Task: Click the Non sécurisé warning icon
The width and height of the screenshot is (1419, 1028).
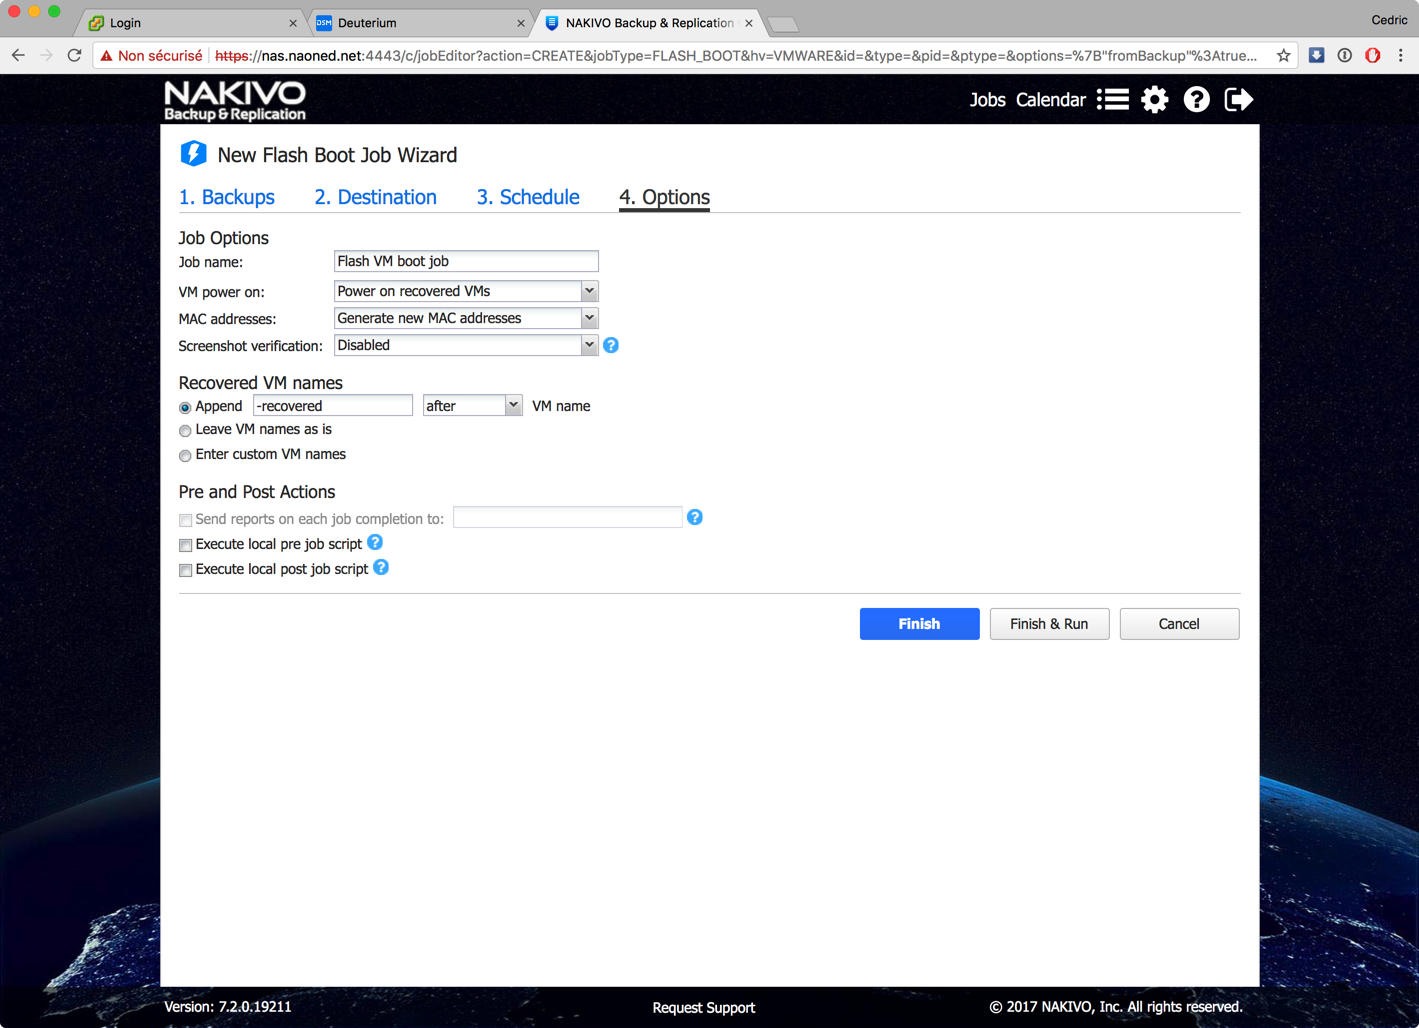Action: (x=107, y=56)
